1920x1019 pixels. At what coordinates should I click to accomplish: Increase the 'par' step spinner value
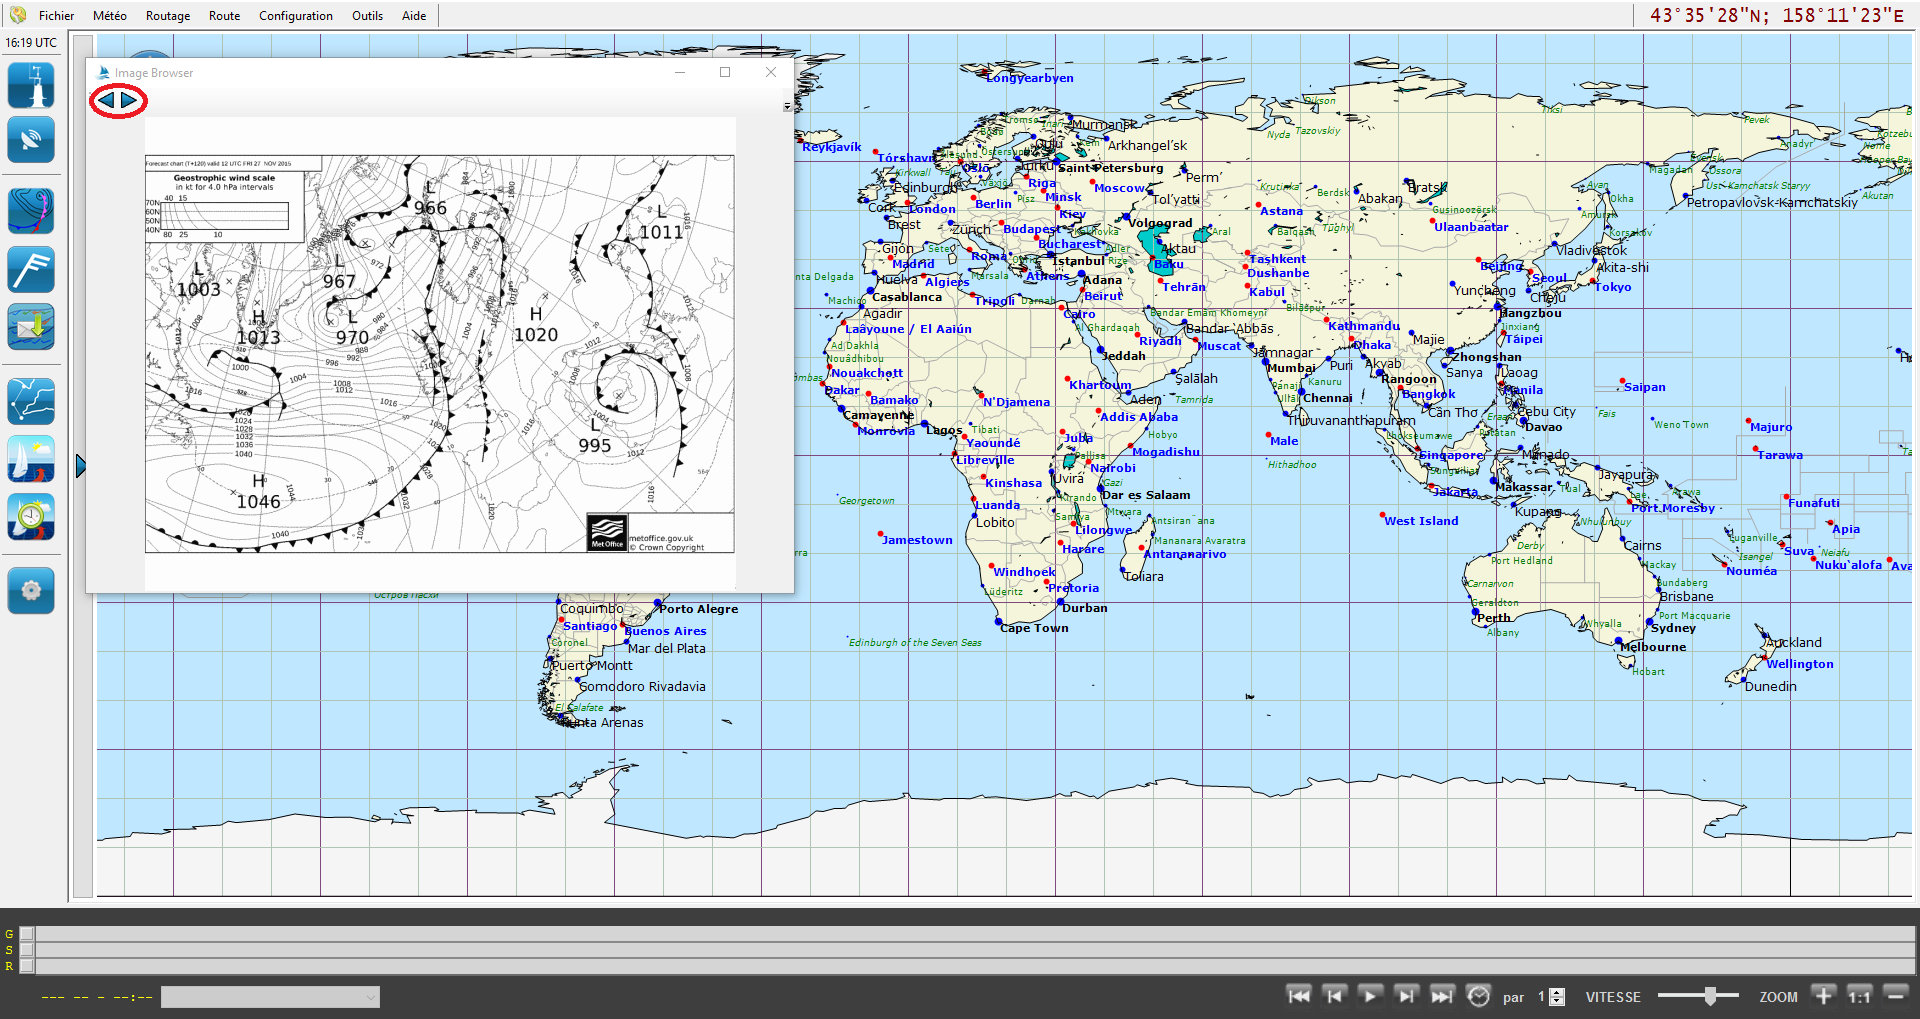click(1557, 992)
